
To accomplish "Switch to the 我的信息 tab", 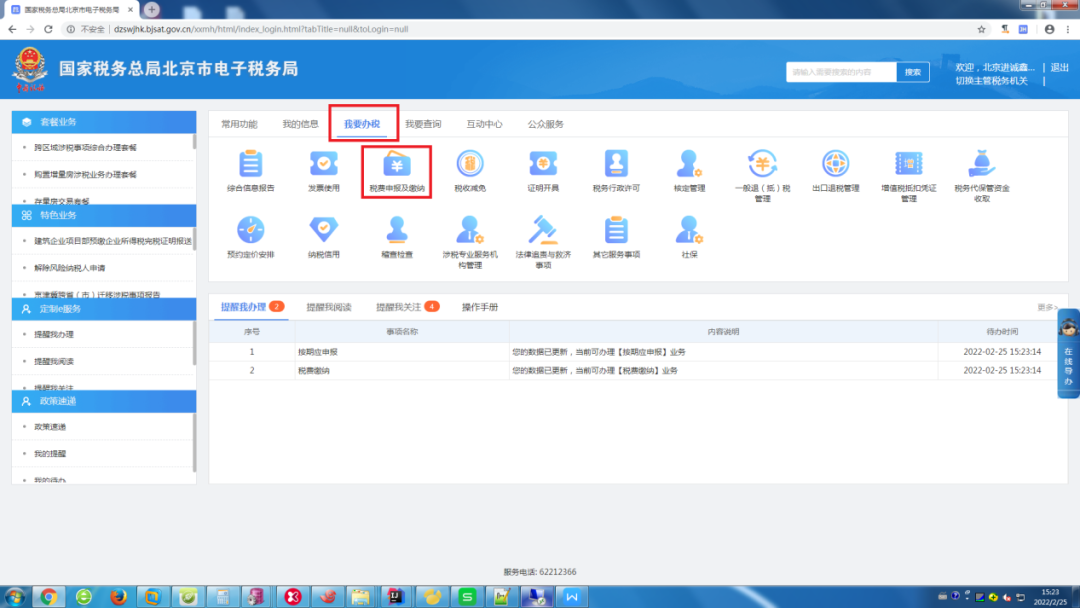I will [x=300, y=124].
